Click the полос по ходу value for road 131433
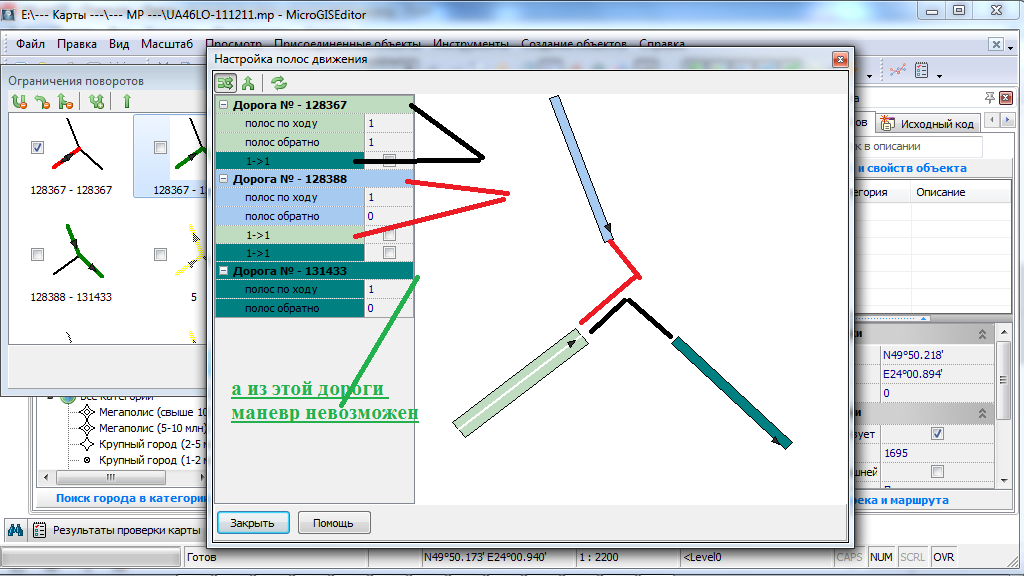Viewport: 1024px width, 576px height. [x=388, y=289]
